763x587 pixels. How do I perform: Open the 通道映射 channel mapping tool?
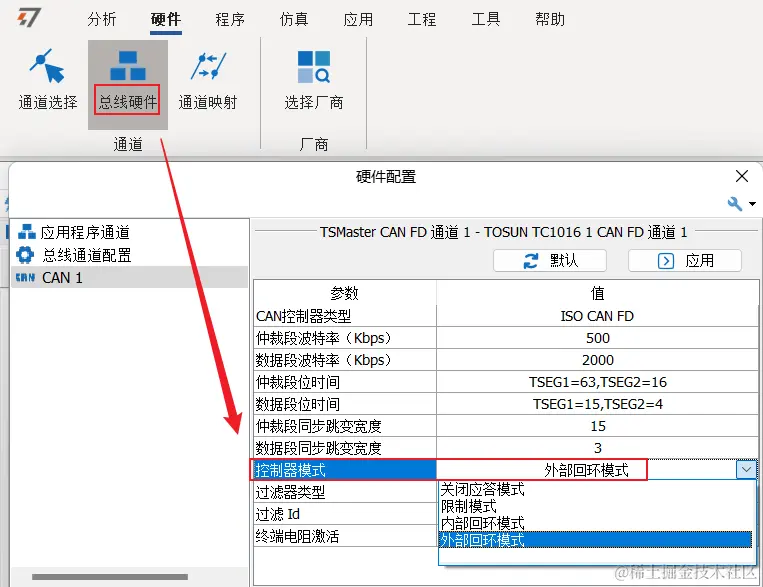pyautogui.click(x=208, y=80)
